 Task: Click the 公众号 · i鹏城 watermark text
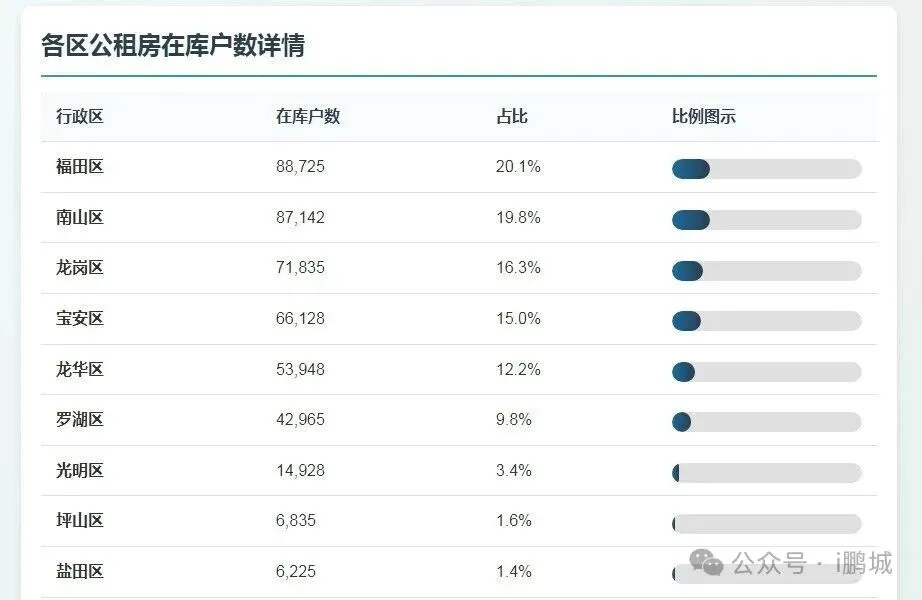tap(813, 563)
